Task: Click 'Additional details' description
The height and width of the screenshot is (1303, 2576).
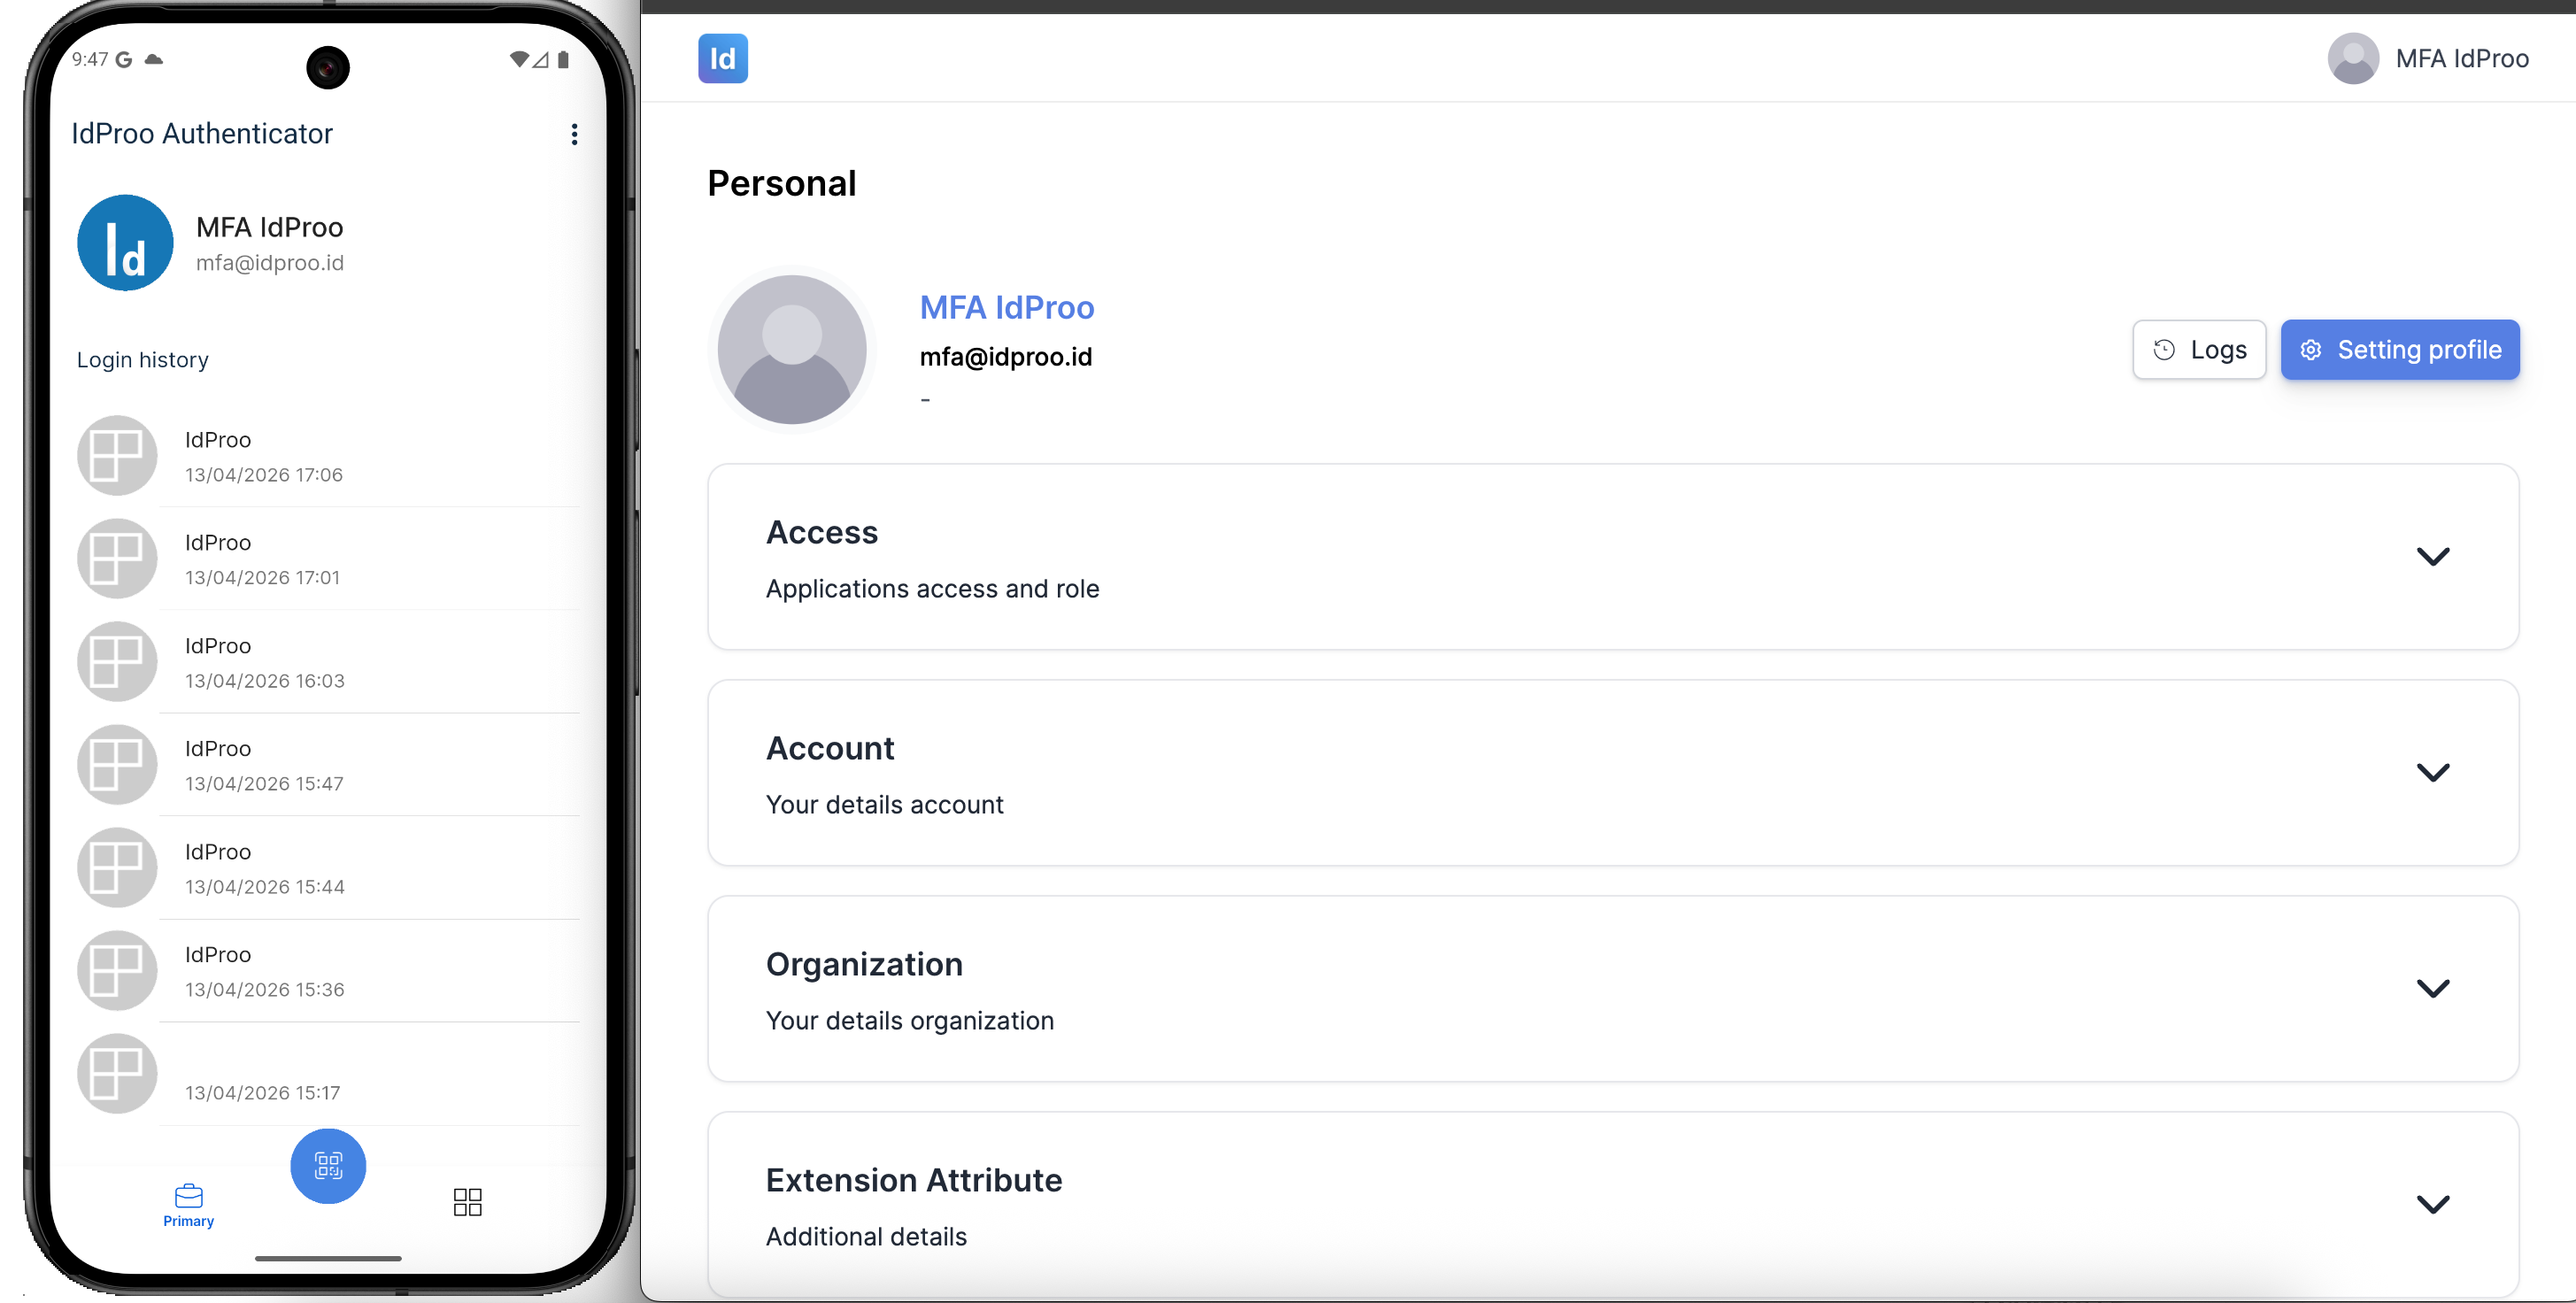Action: pos(866,1237)
